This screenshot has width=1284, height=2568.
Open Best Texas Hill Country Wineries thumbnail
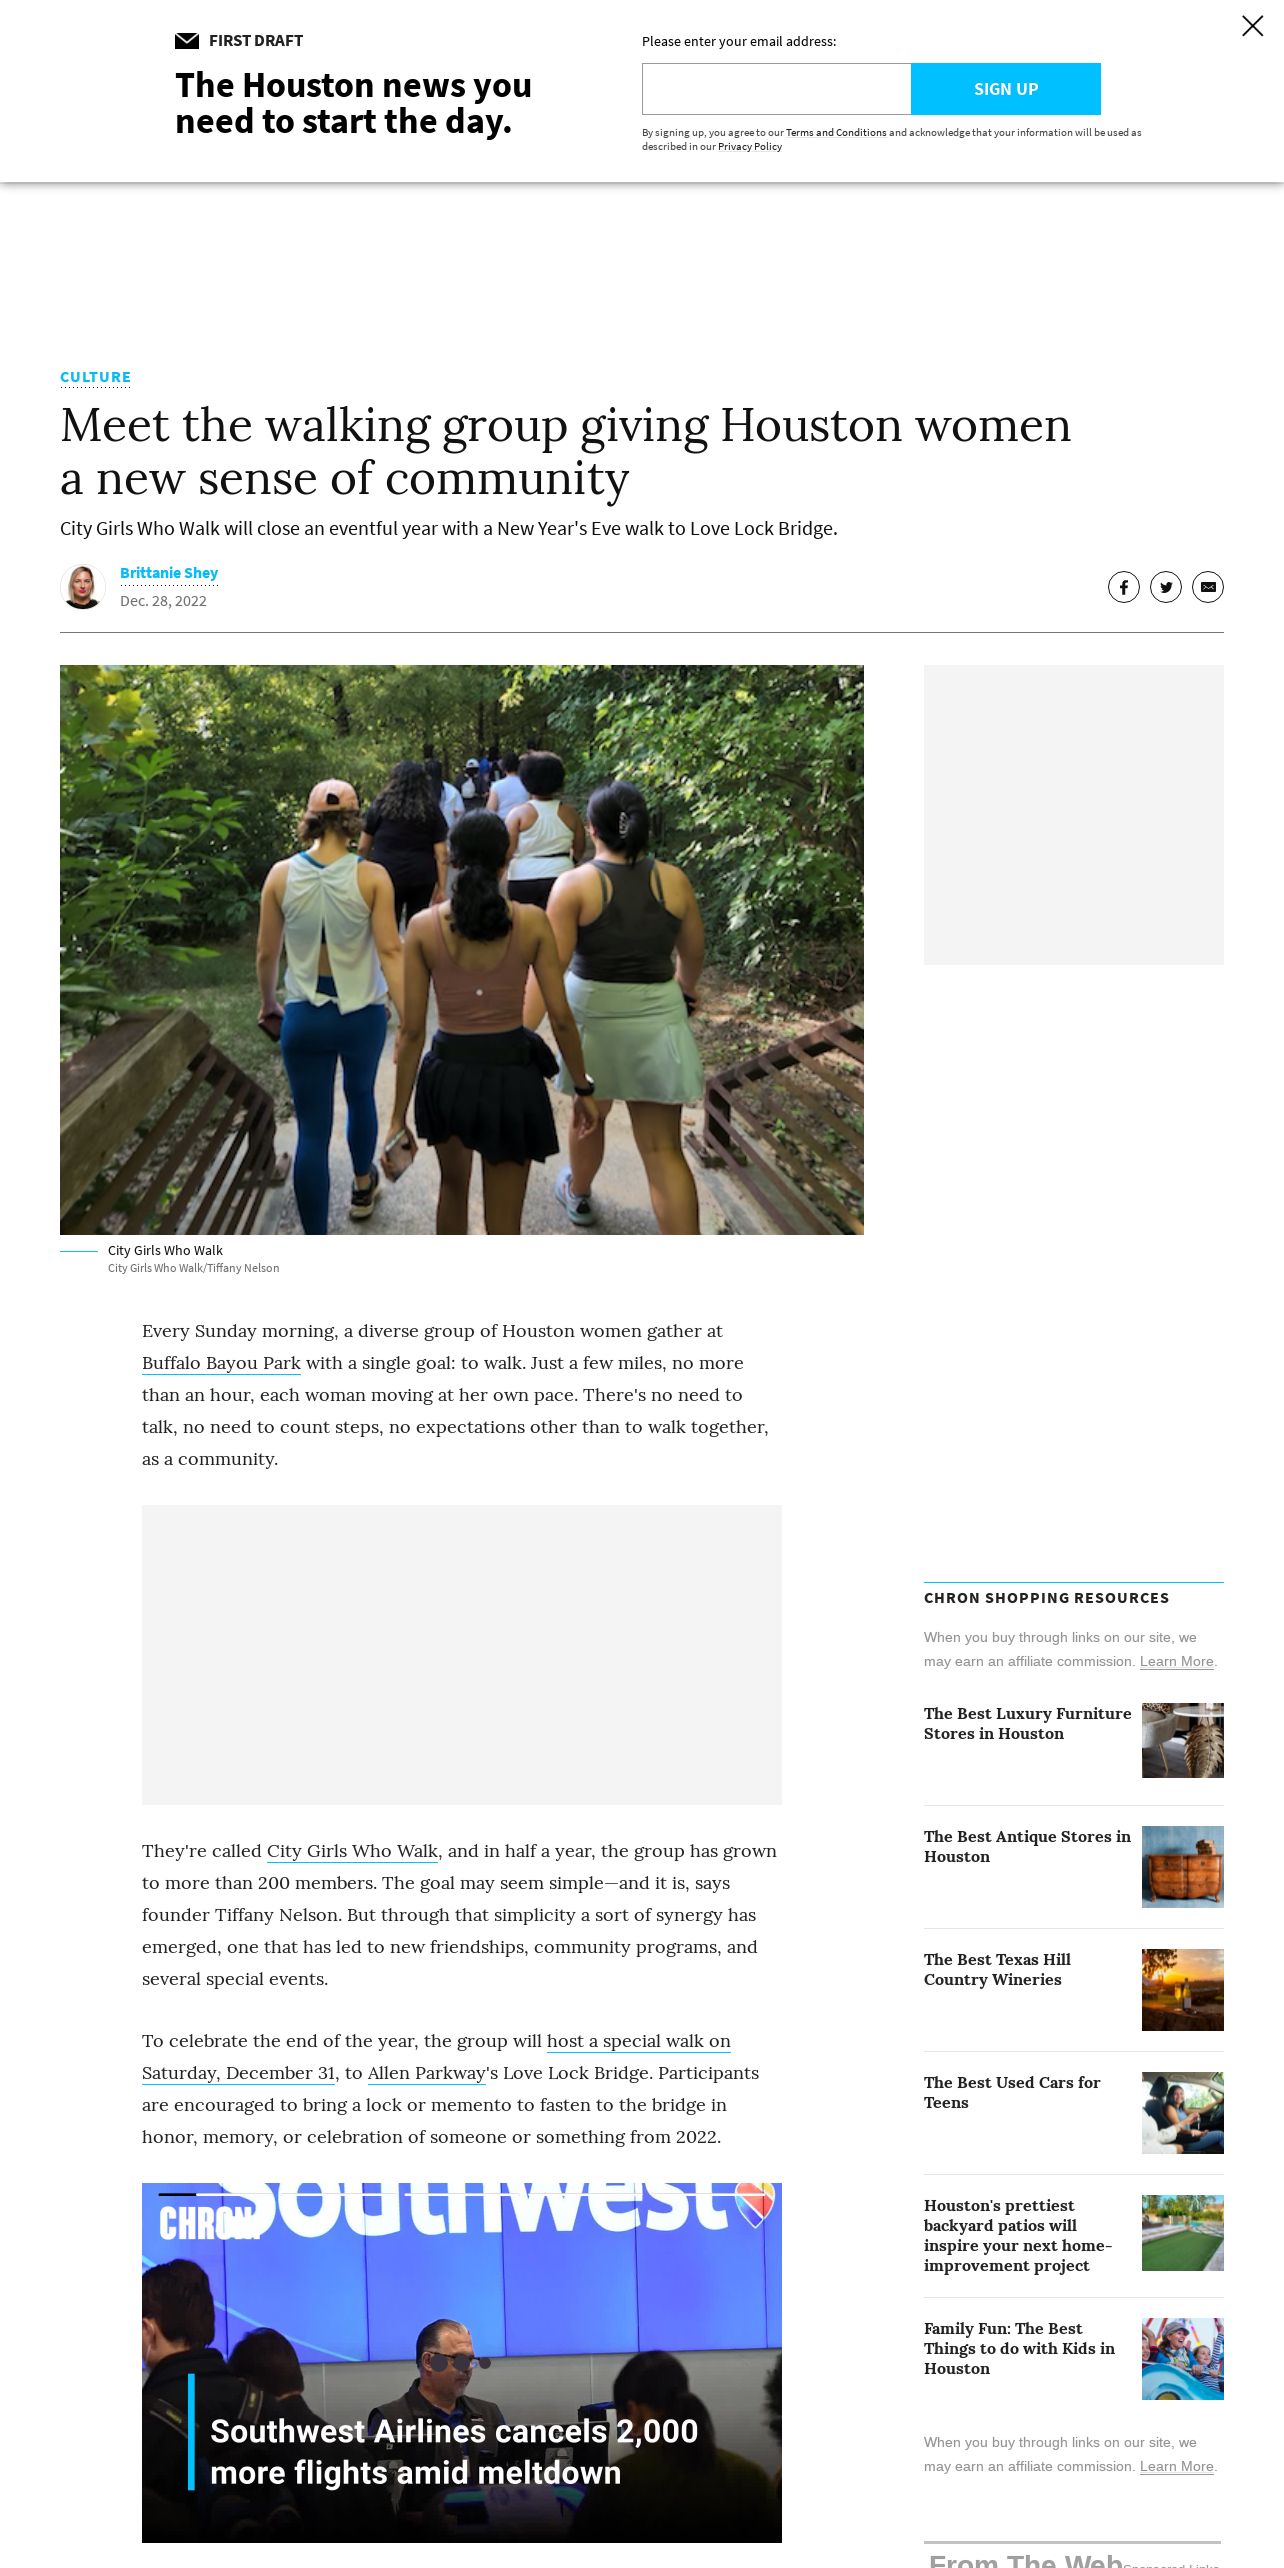pos(1183,1989)
